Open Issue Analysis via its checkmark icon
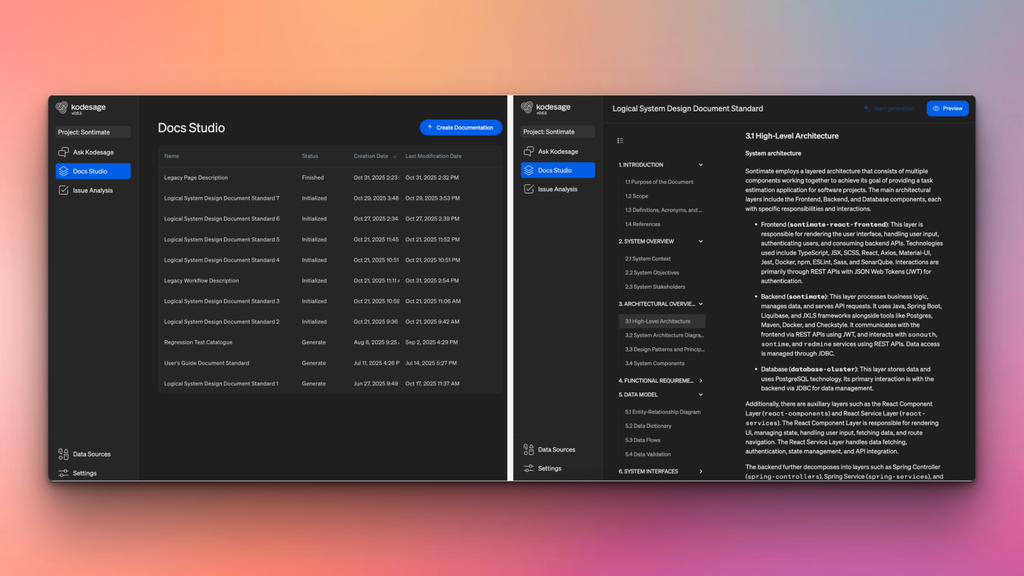The image size is (1024, 576). pyautogui.click(x=64, y=188)
